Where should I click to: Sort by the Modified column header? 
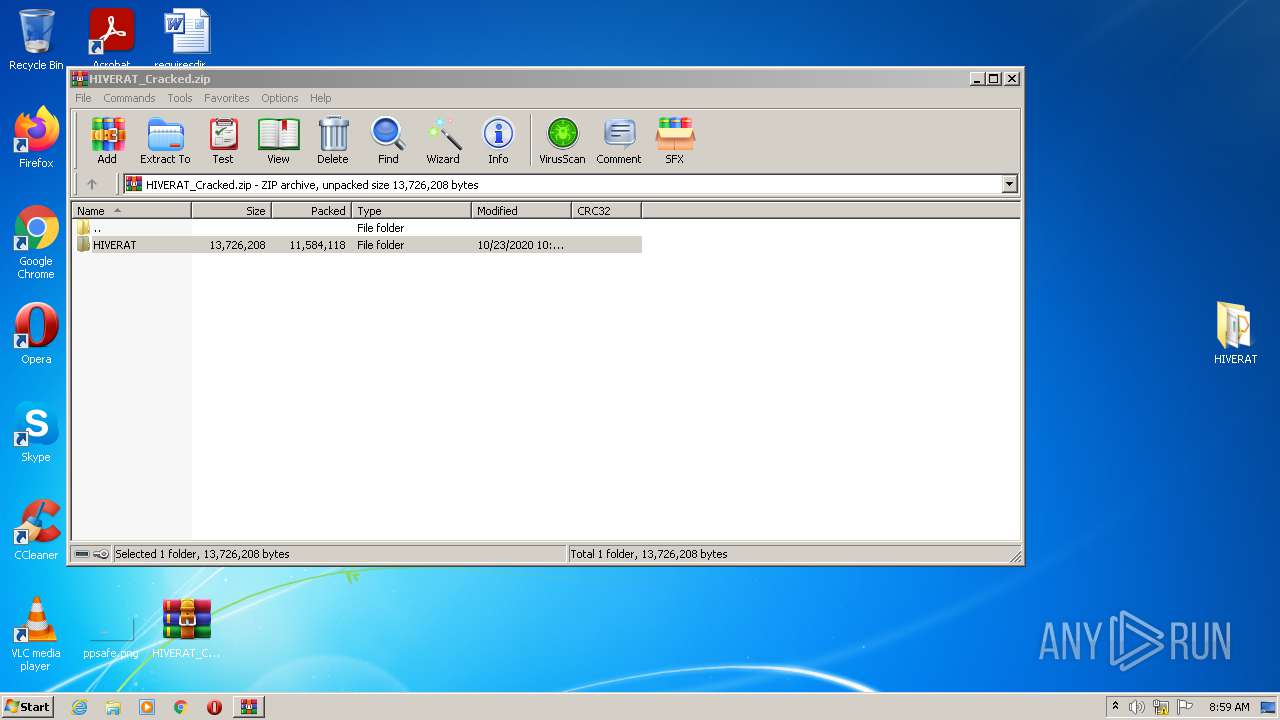click(521, 211)
